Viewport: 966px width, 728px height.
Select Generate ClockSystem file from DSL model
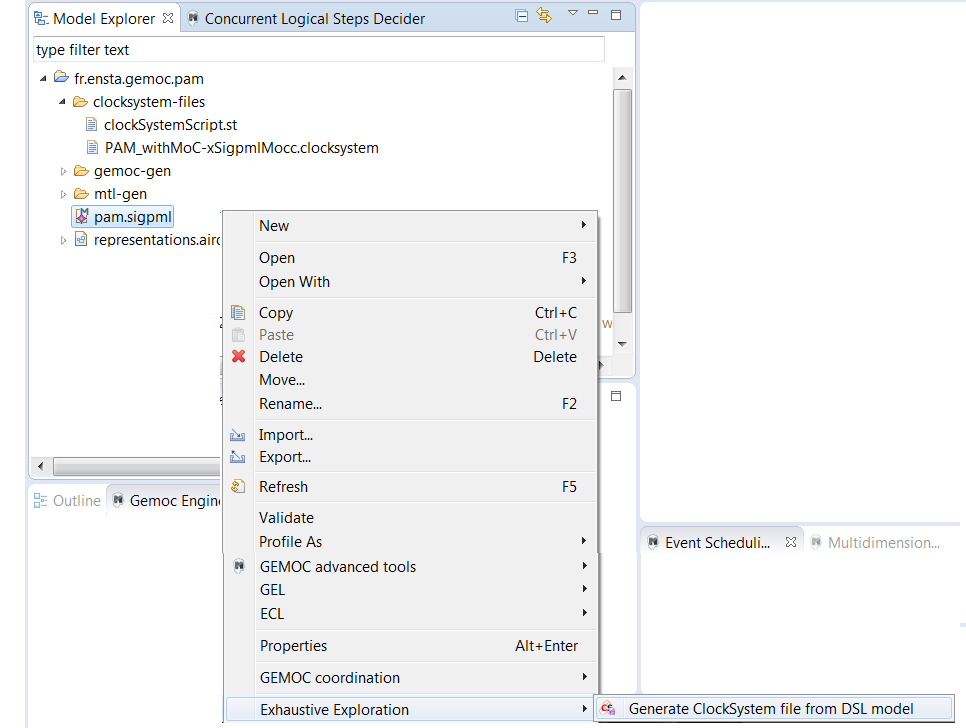(770, 709)
